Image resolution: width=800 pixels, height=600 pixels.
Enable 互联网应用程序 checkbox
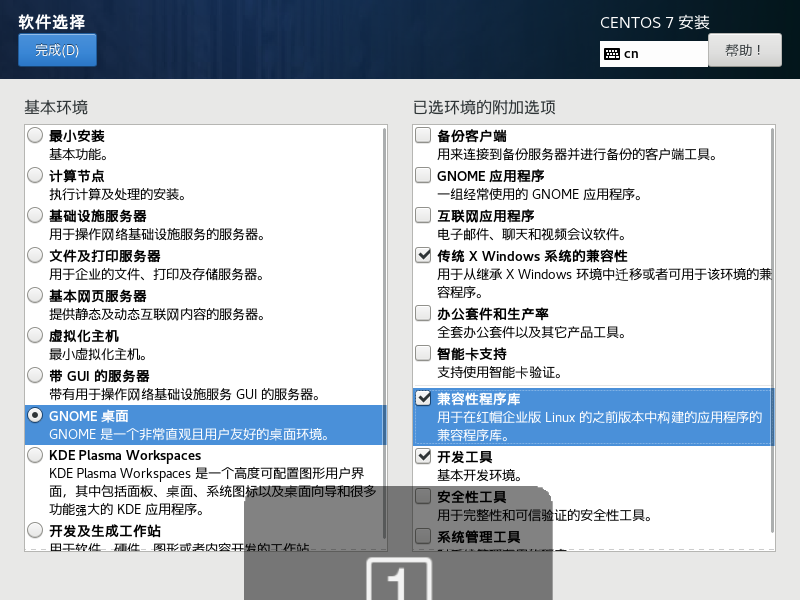point(424,215)
